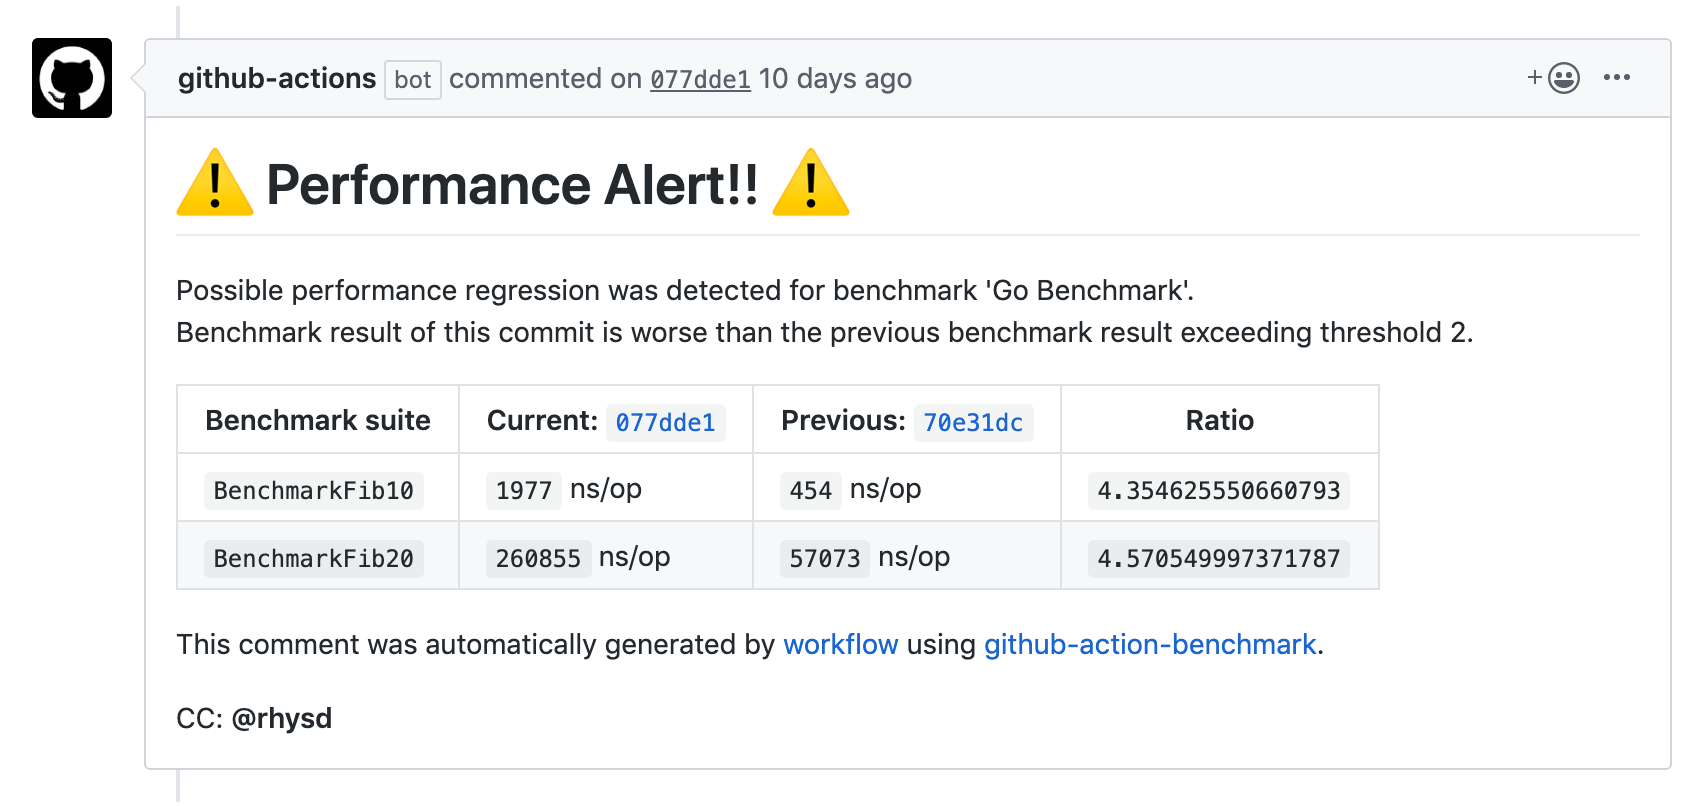1702x806 pixels.
Task: Click the 4.570549997371787 ratio value
Action: click(x=1218, y=559)
